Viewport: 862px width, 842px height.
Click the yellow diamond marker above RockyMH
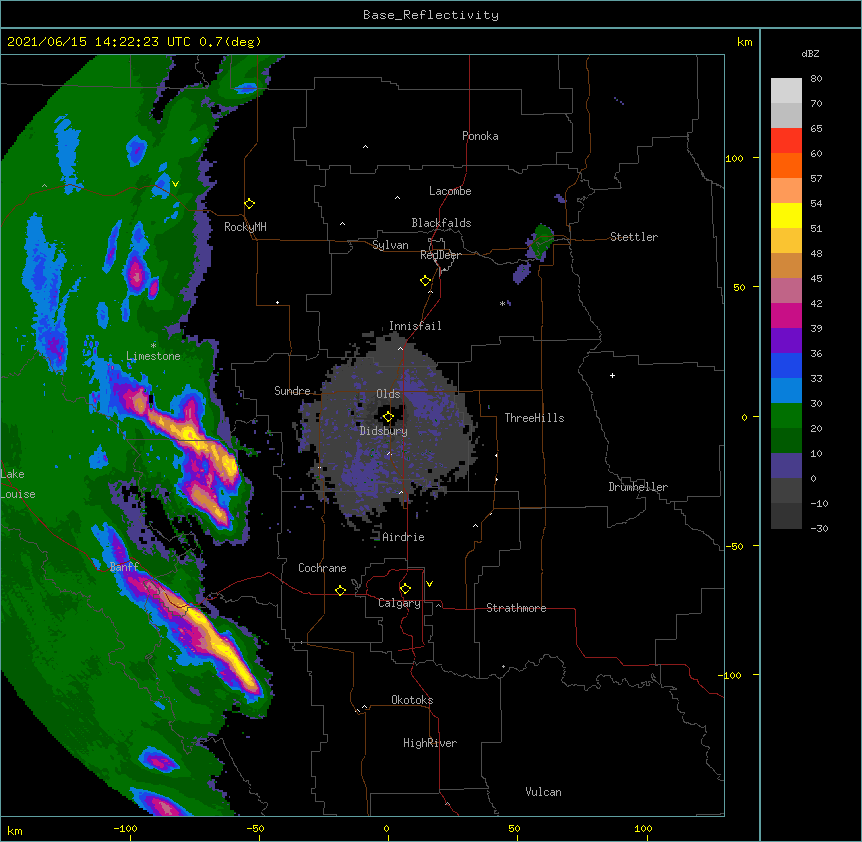coord(250,204)
